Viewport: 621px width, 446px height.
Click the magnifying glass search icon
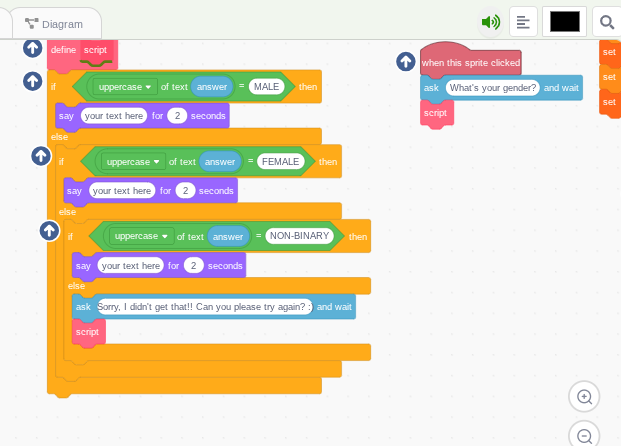(606, 22)
